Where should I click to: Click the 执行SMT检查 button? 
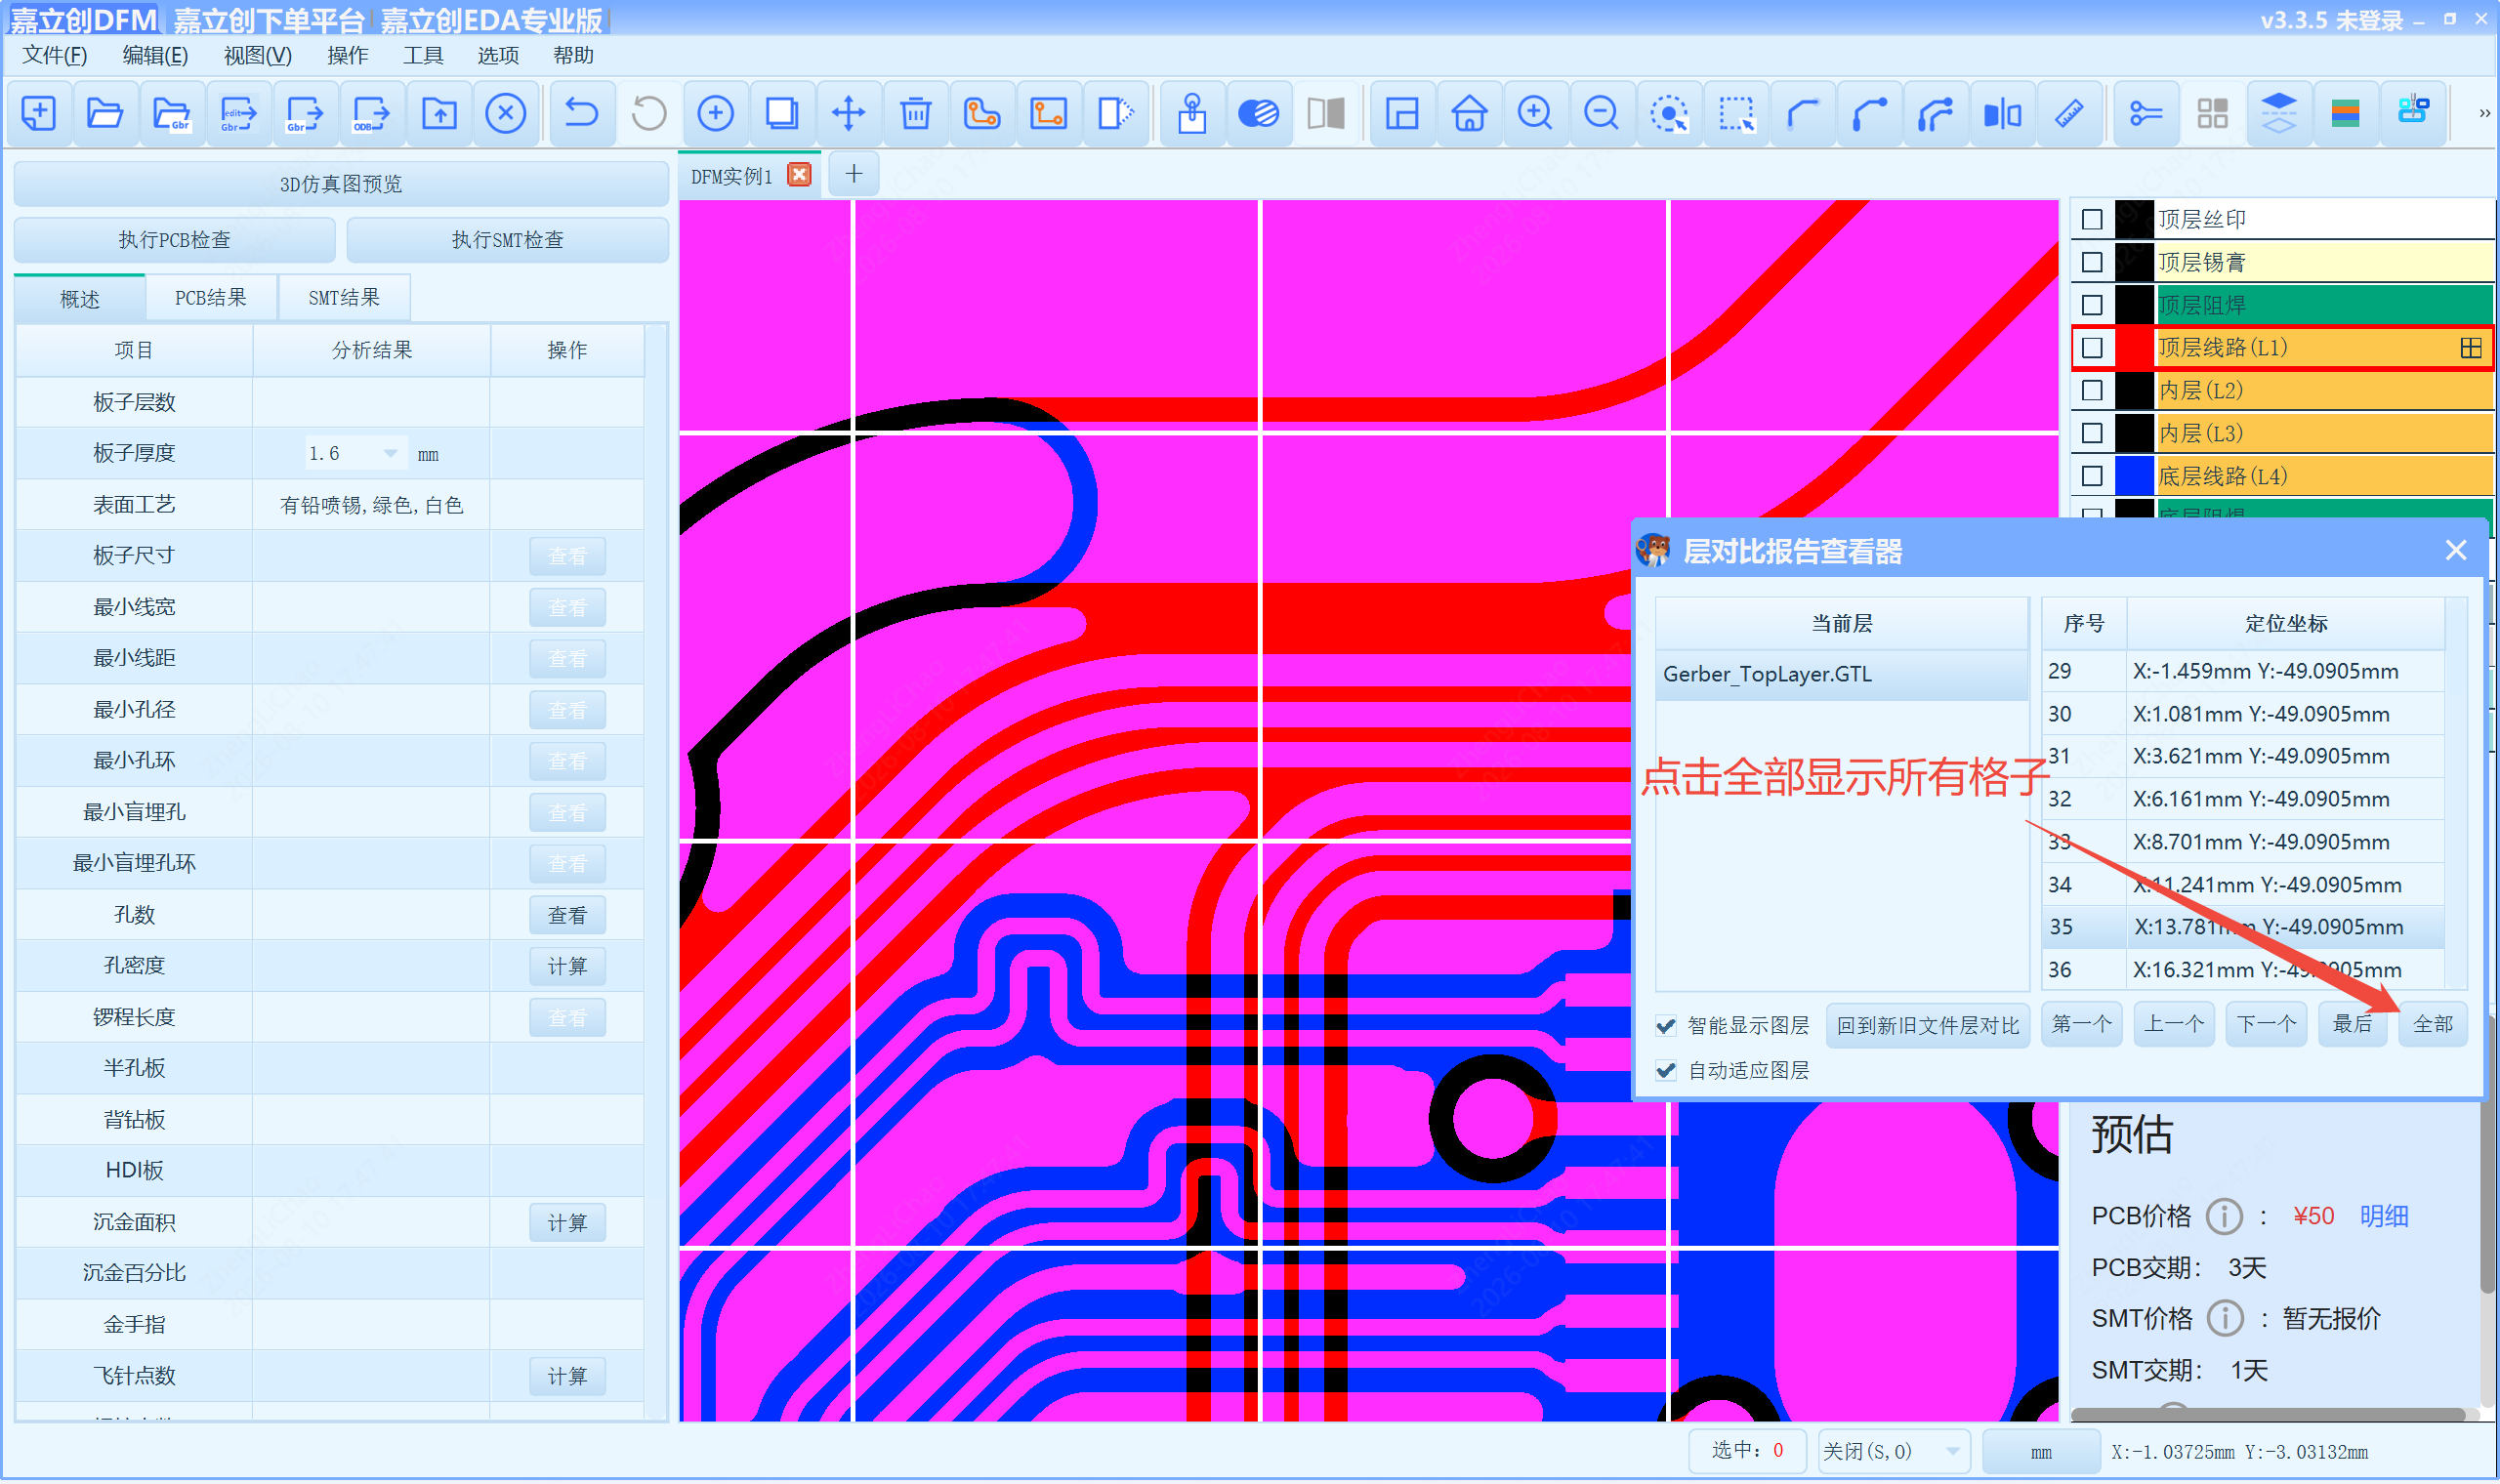[508, 240]
